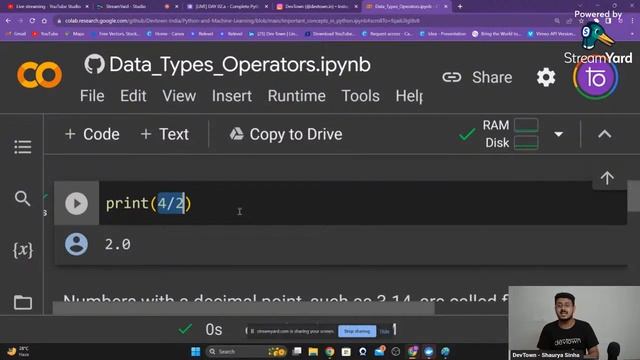Screen dimensions: 640x360
Task: Open the Windows Start menu
Action: 196,351
